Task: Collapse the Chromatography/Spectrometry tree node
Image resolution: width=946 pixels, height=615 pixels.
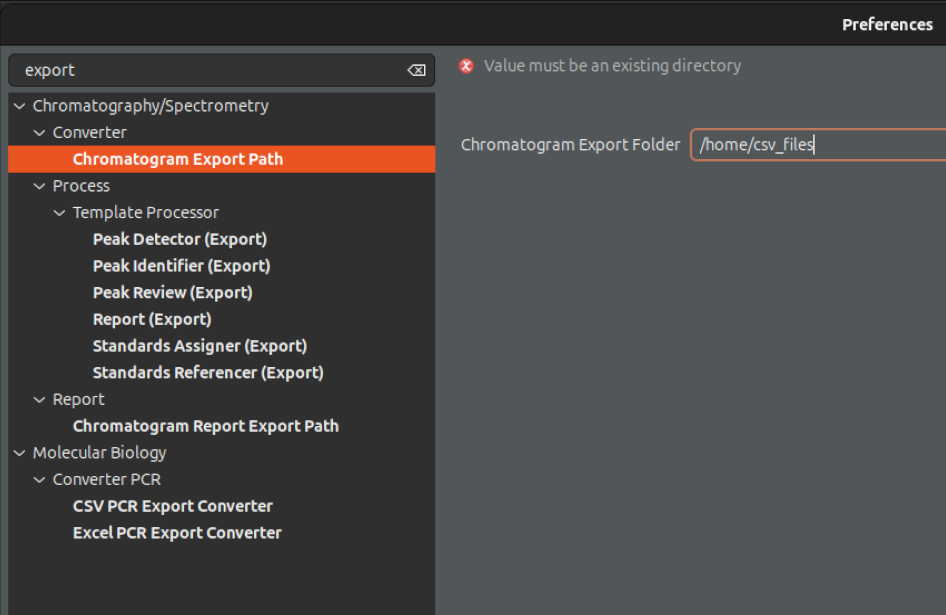Action: (x=20, y=106)
